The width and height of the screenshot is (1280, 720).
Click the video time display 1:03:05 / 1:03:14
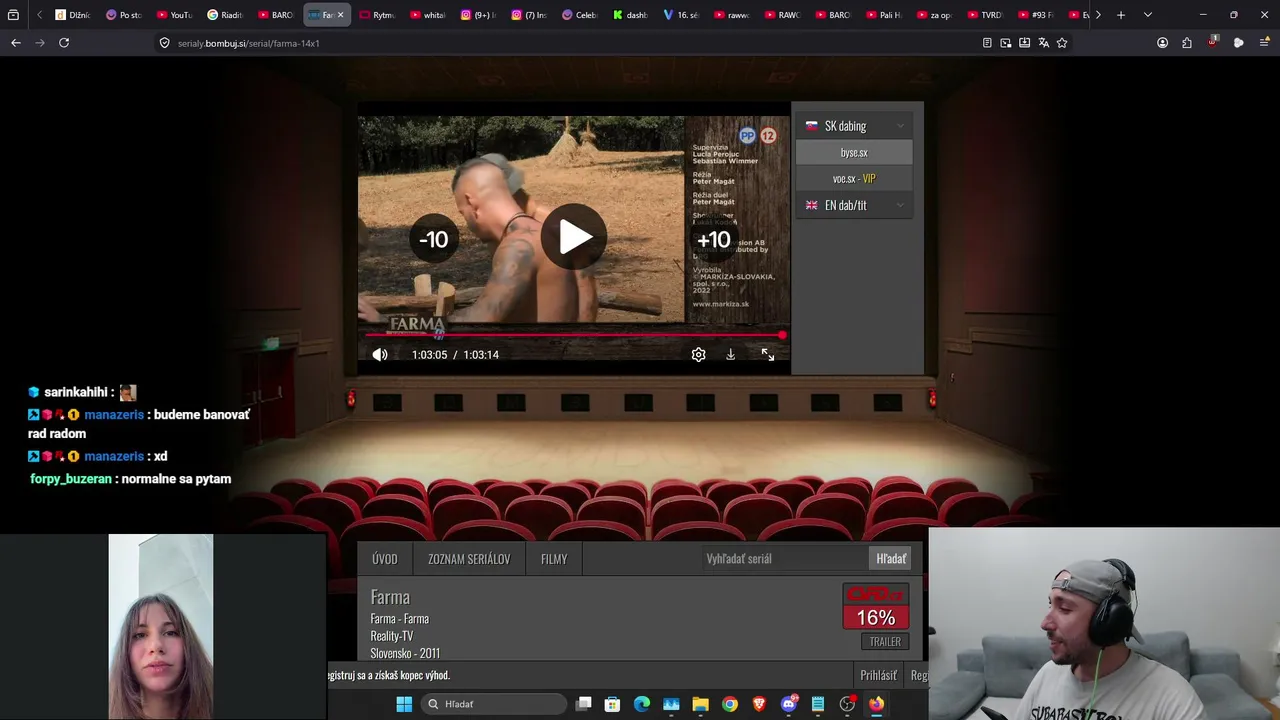[455, 355]
